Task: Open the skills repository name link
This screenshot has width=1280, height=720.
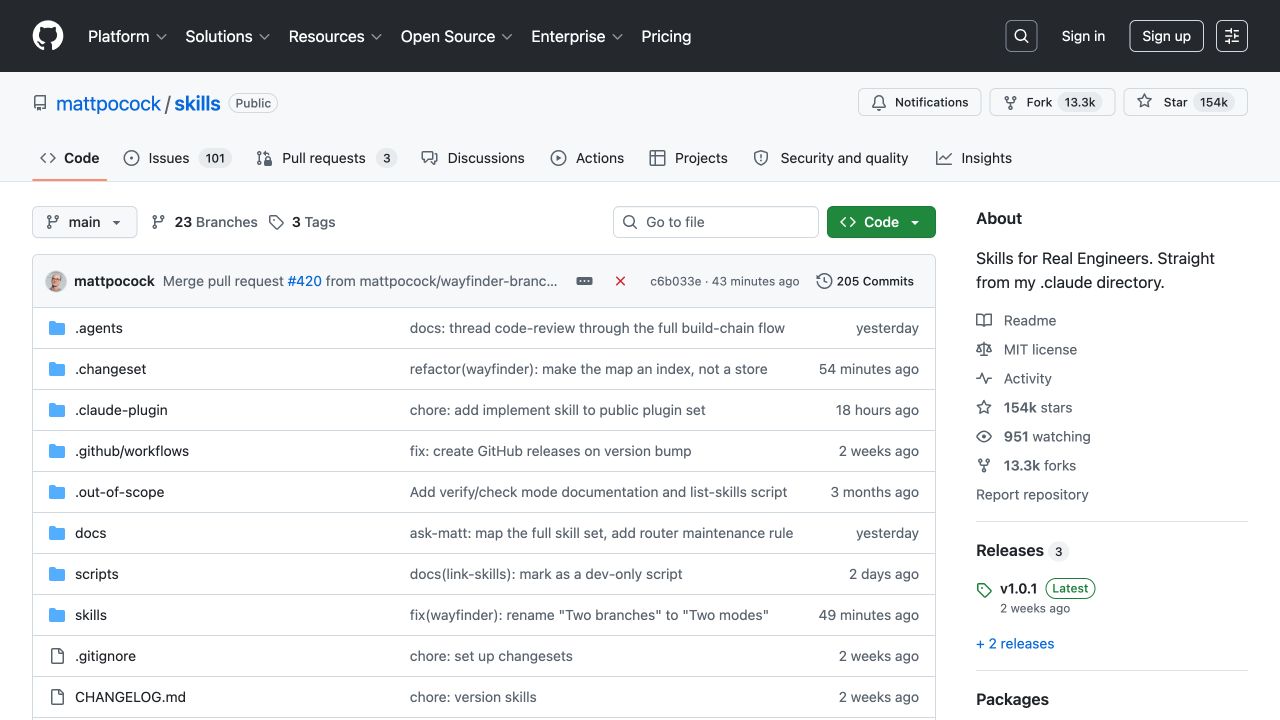Action: click(197, 103)
